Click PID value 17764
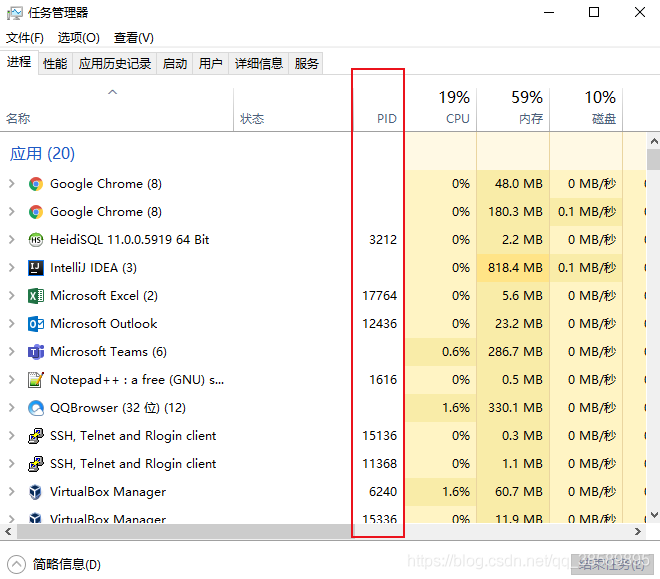Image resolution: width=660 pixels, height=579 pixels. pyautogui.click(x=379, y=296)
